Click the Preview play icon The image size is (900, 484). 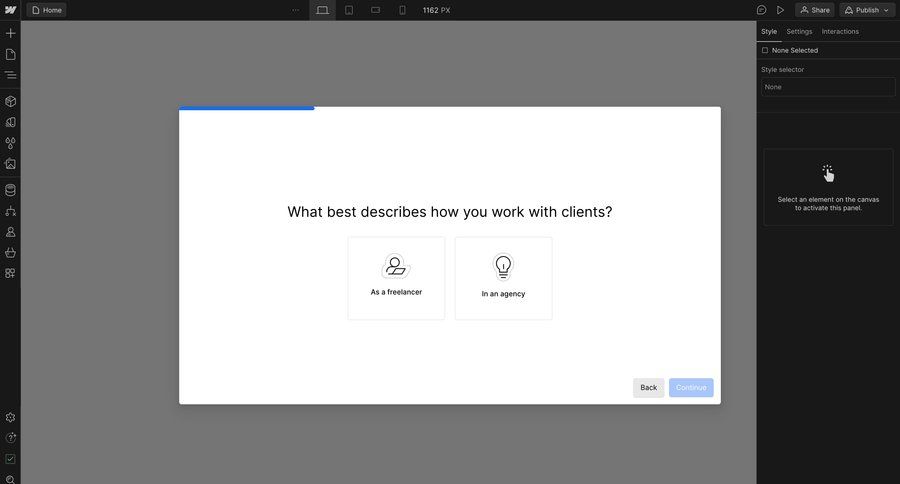780,10
